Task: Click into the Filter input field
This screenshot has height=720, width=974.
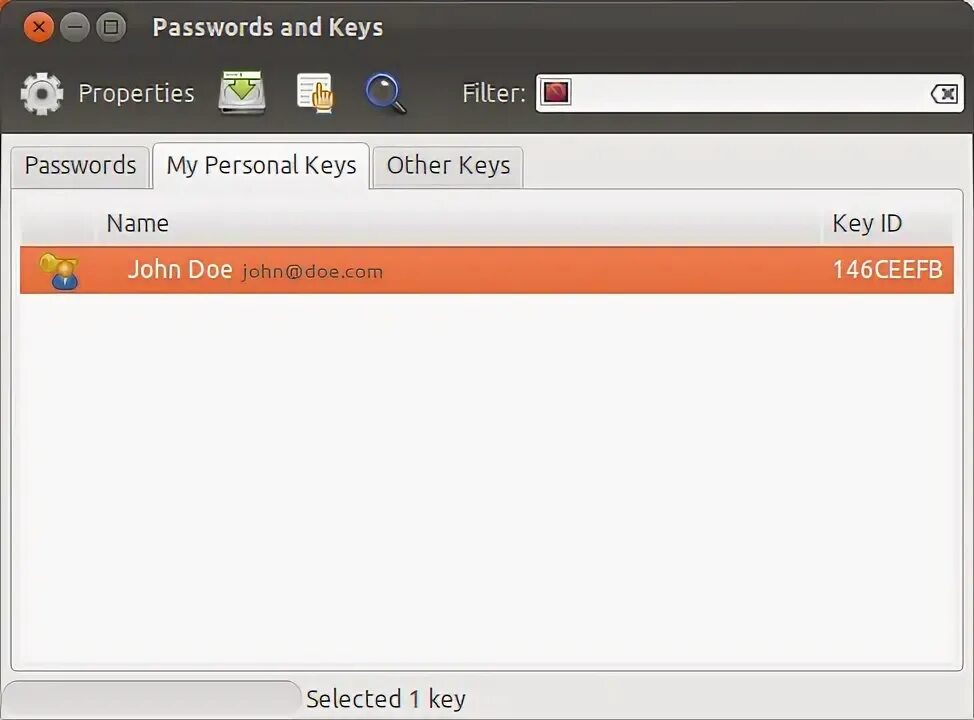Action: tap(750, 93)
